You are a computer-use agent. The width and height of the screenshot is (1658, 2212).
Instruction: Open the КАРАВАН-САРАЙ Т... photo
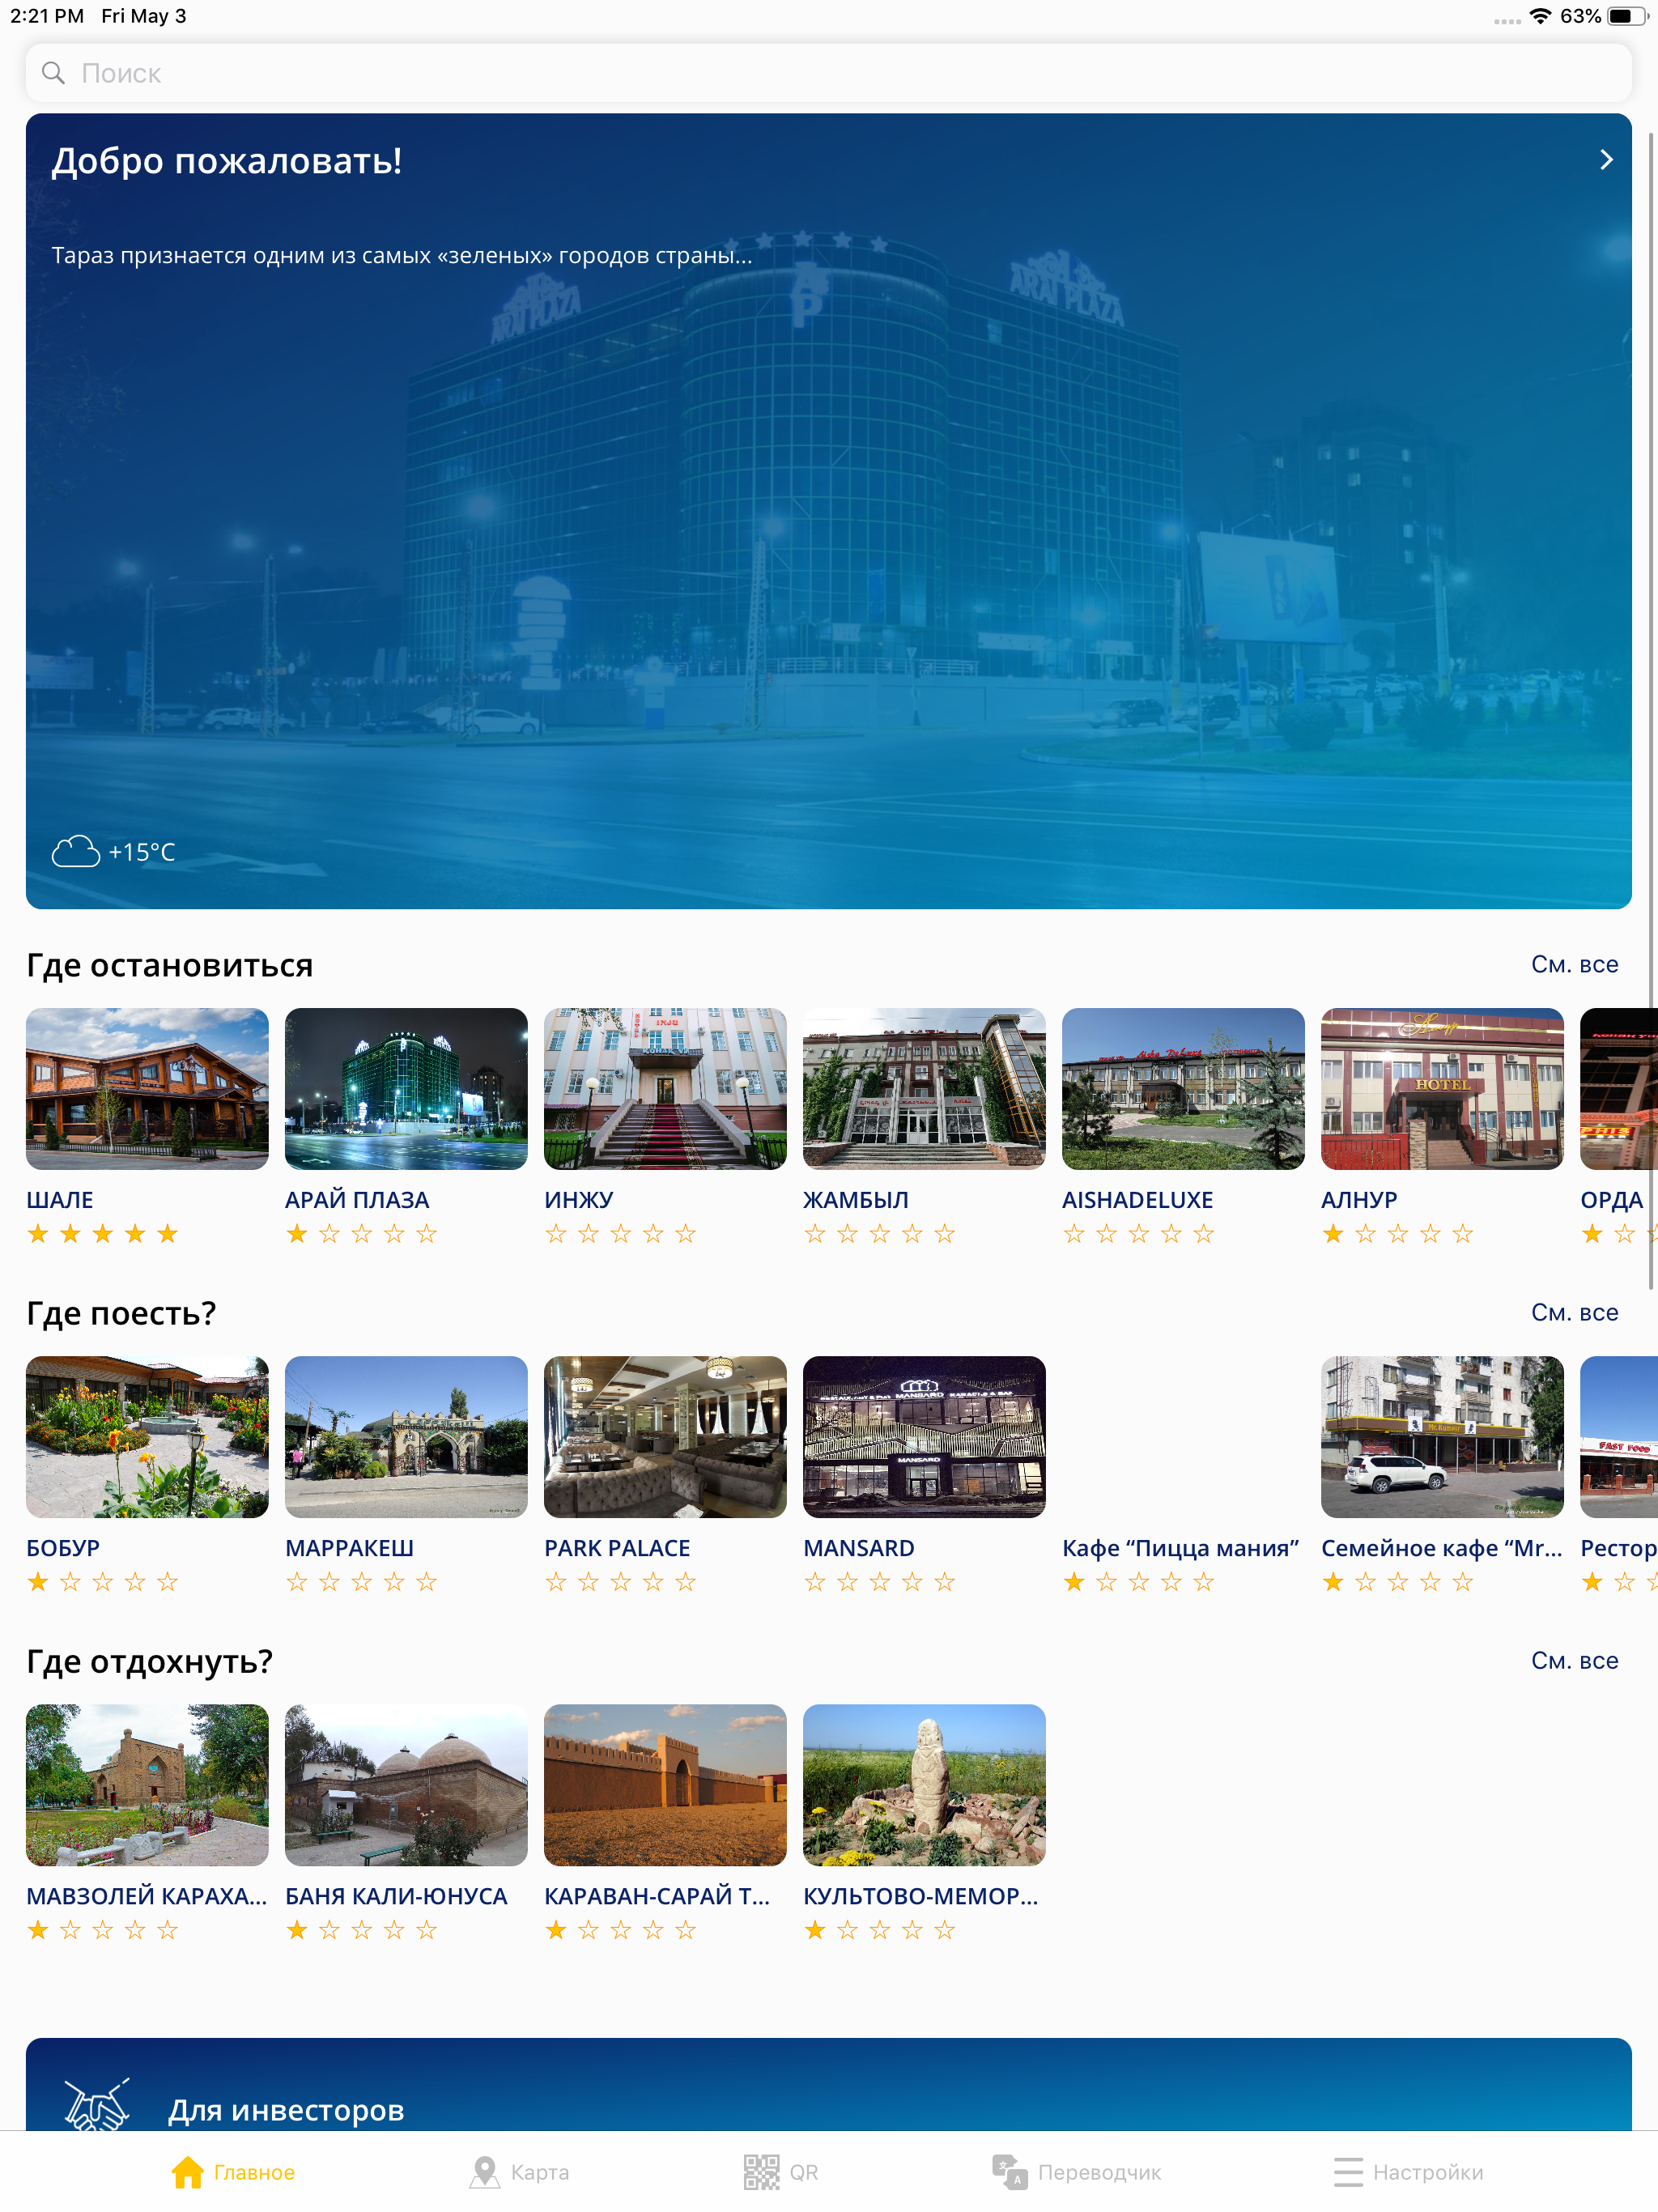pos(665,1785)
